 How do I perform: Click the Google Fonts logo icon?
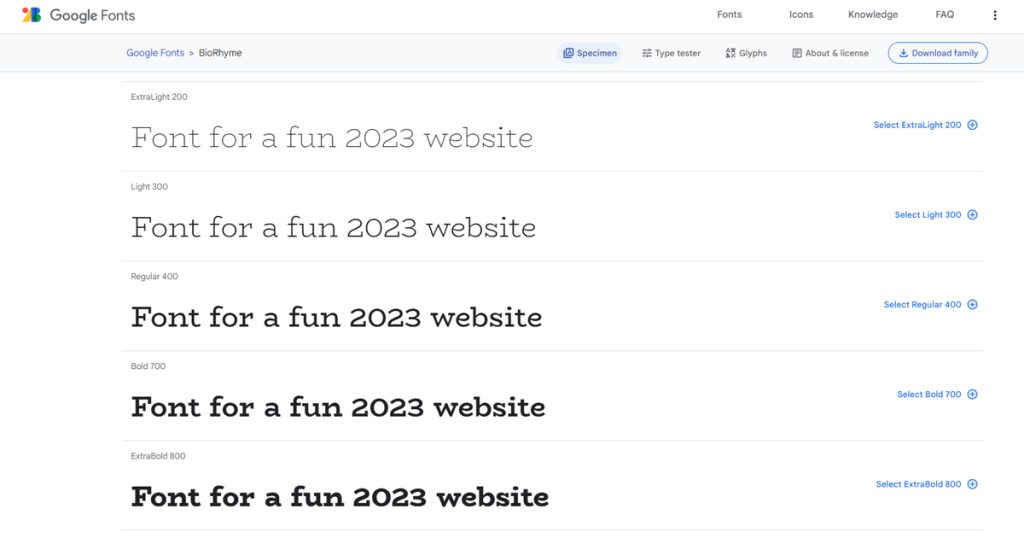32,15
